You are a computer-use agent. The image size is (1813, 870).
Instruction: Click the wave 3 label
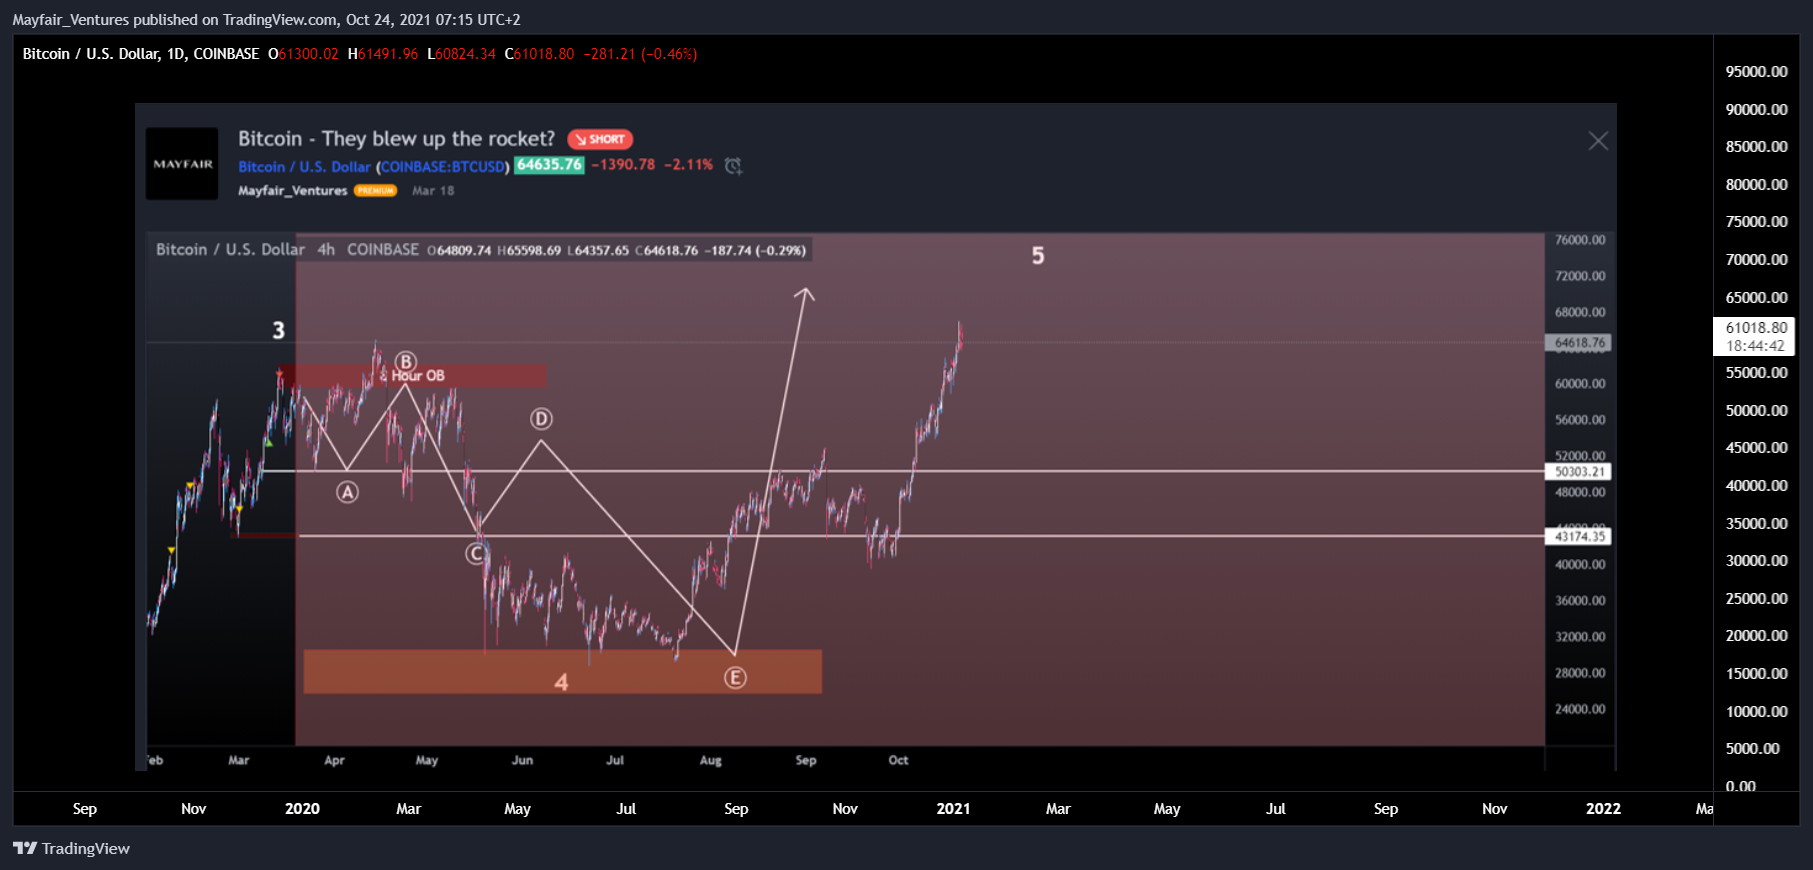(x=279, y=330)
